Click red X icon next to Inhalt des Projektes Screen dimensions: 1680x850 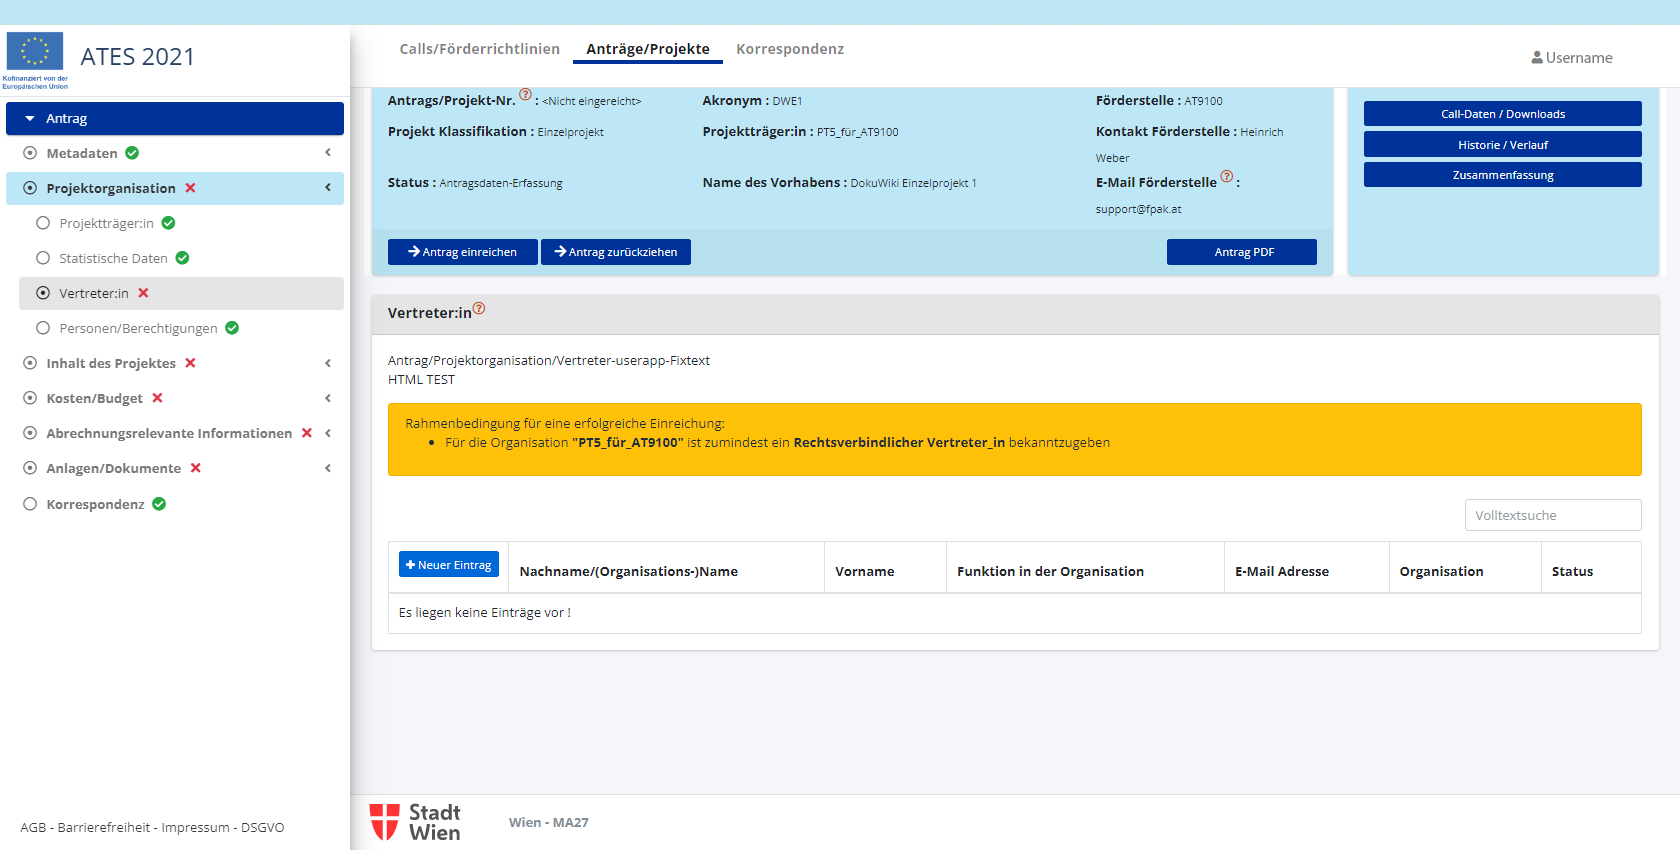click(x=190, y=363)
